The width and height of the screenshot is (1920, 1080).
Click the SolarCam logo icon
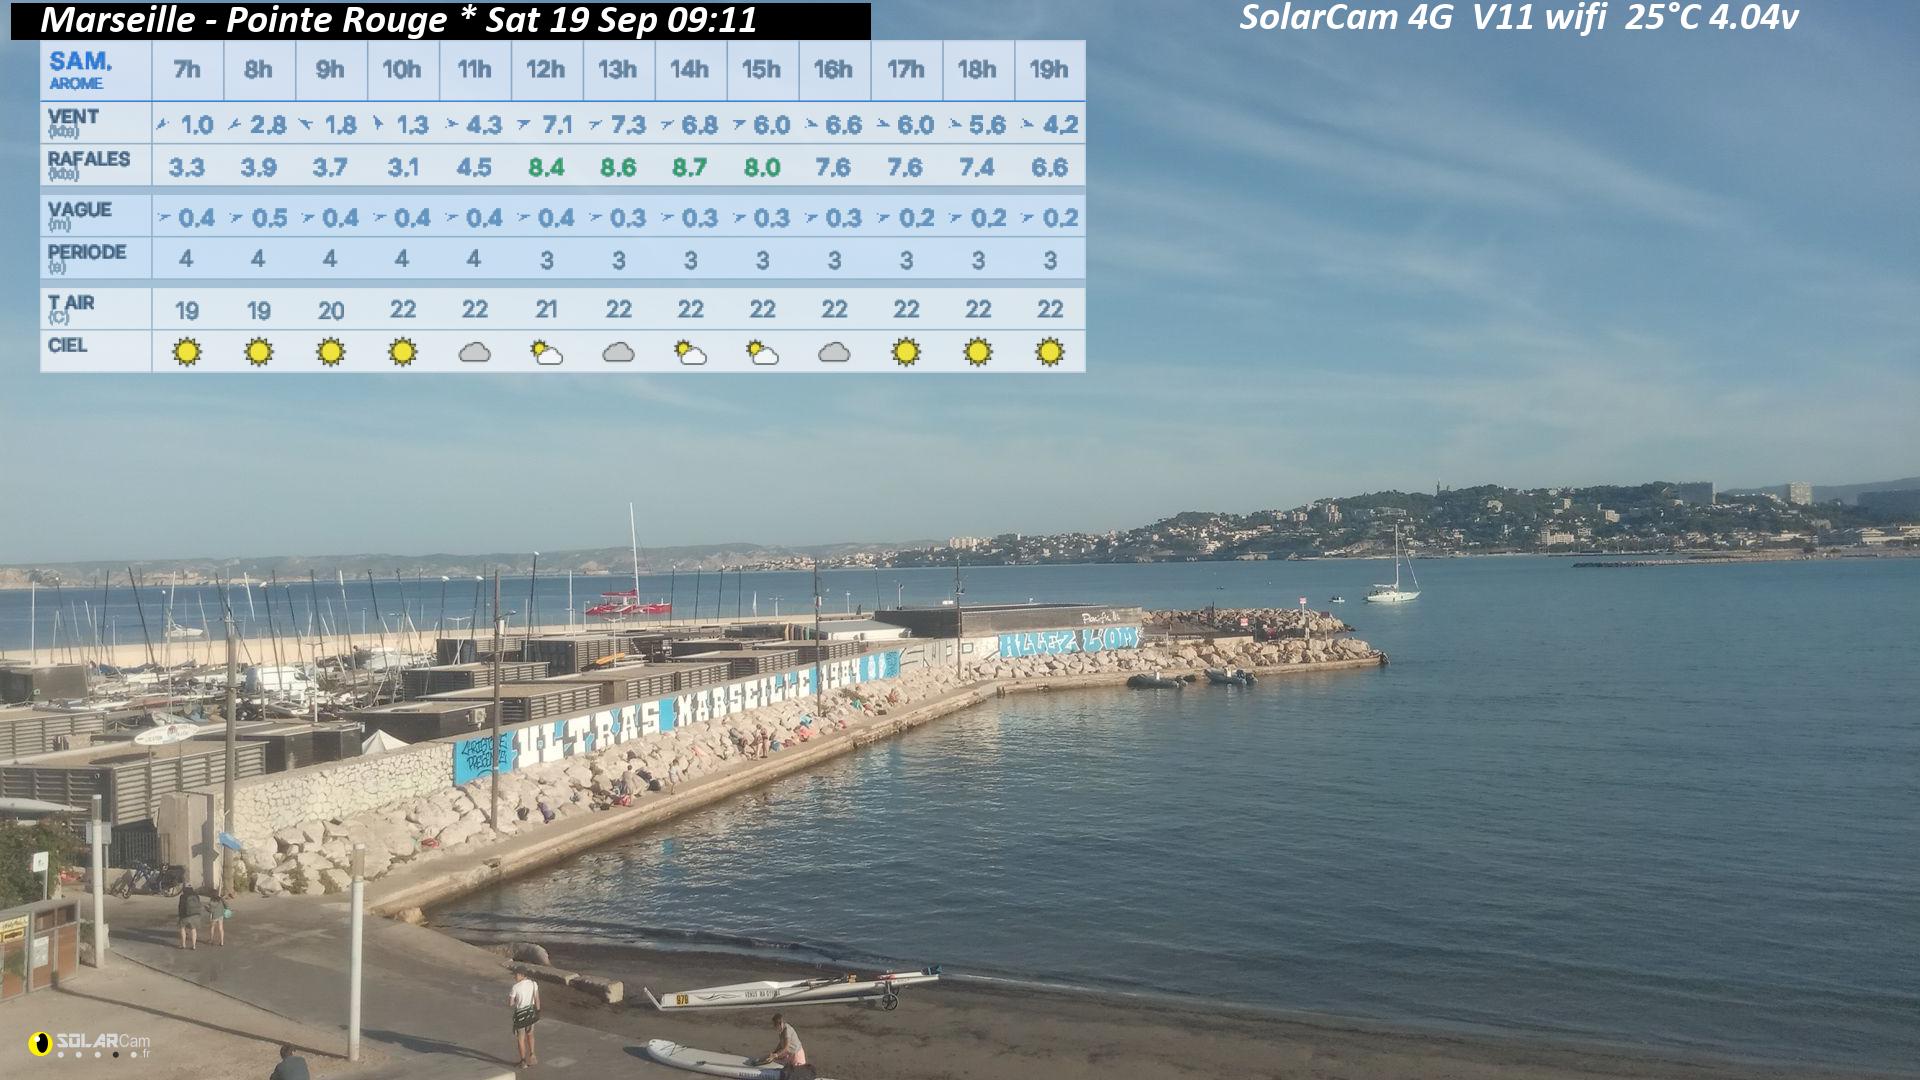[x=40, y=1043]
